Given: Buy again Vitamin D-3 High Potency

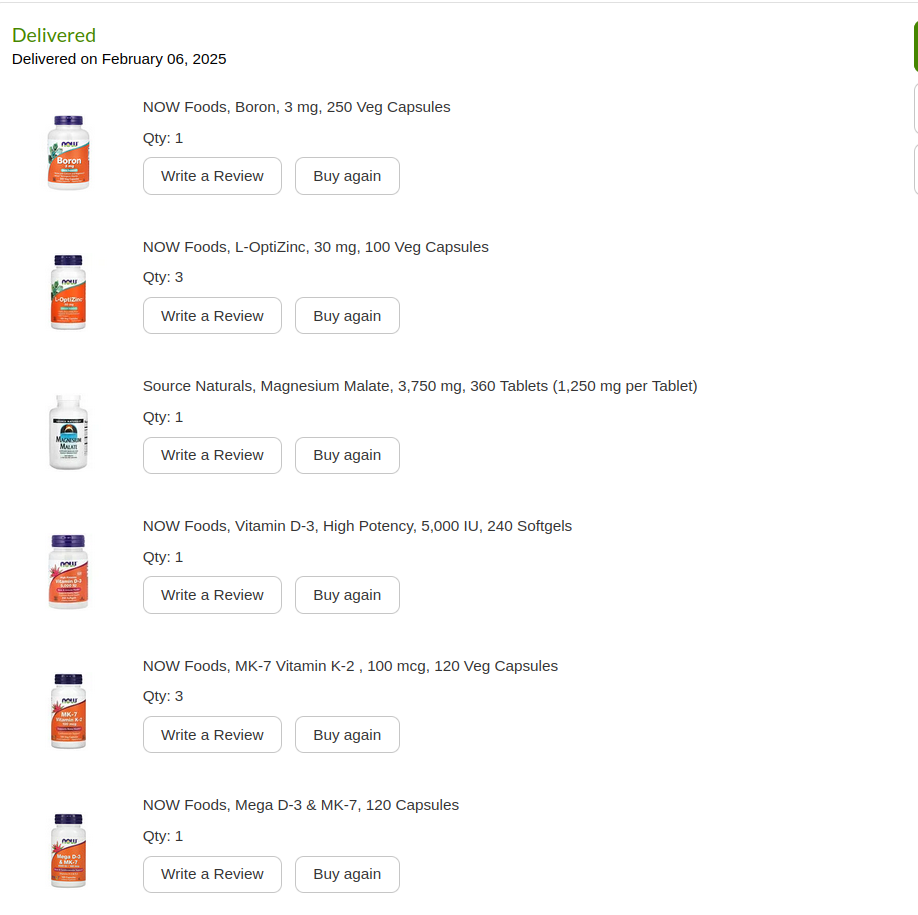Looking at the screenshot, I should coord(347,595).
